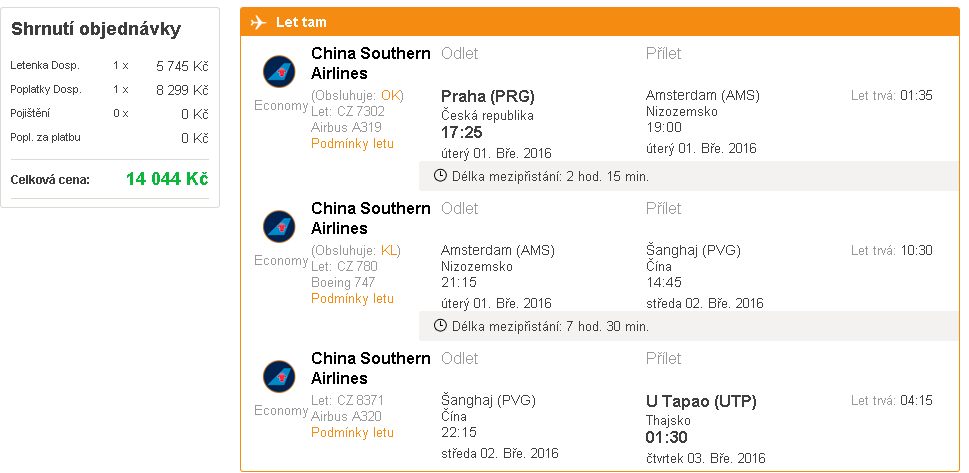This screenshot has width=969, height=473.
Task: Select the Let tam header bar
Action: (599, 22)
